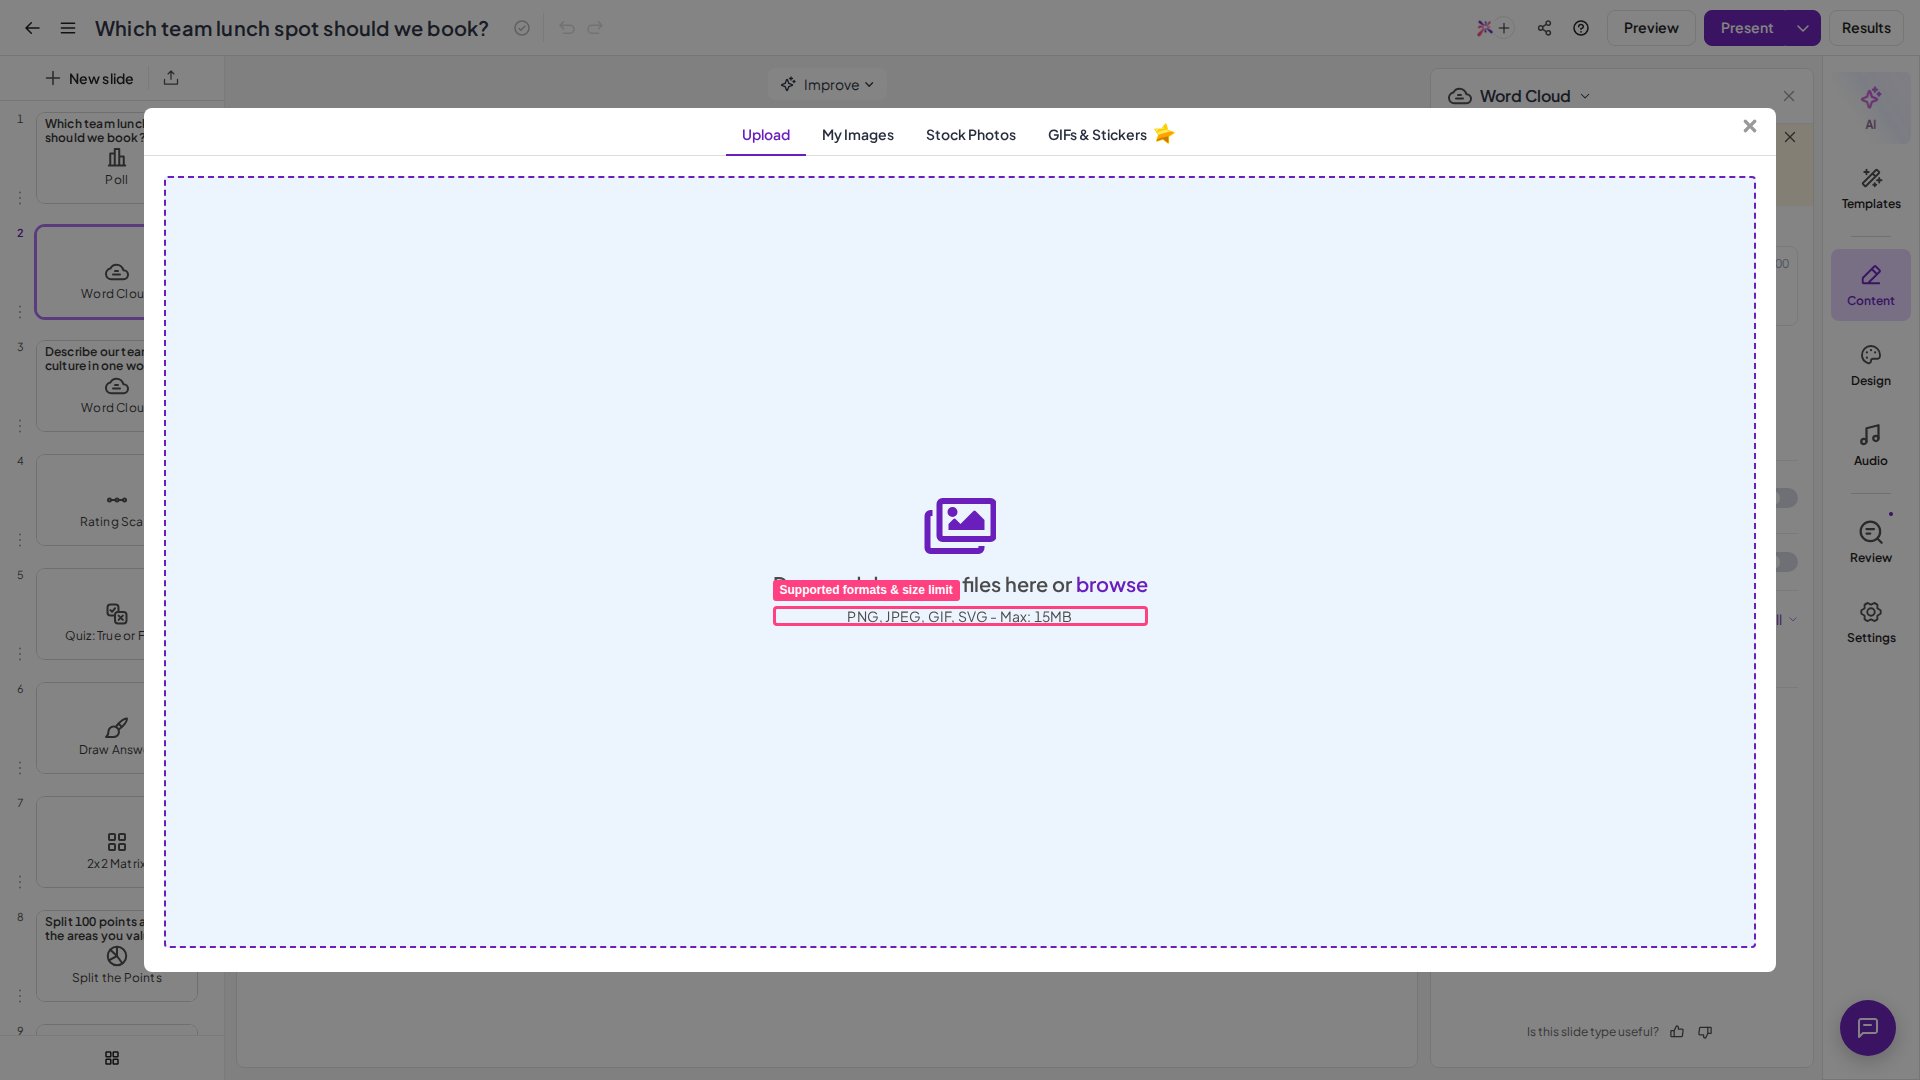Expand the Present dropdown arrow

(x=1803, y=28)
